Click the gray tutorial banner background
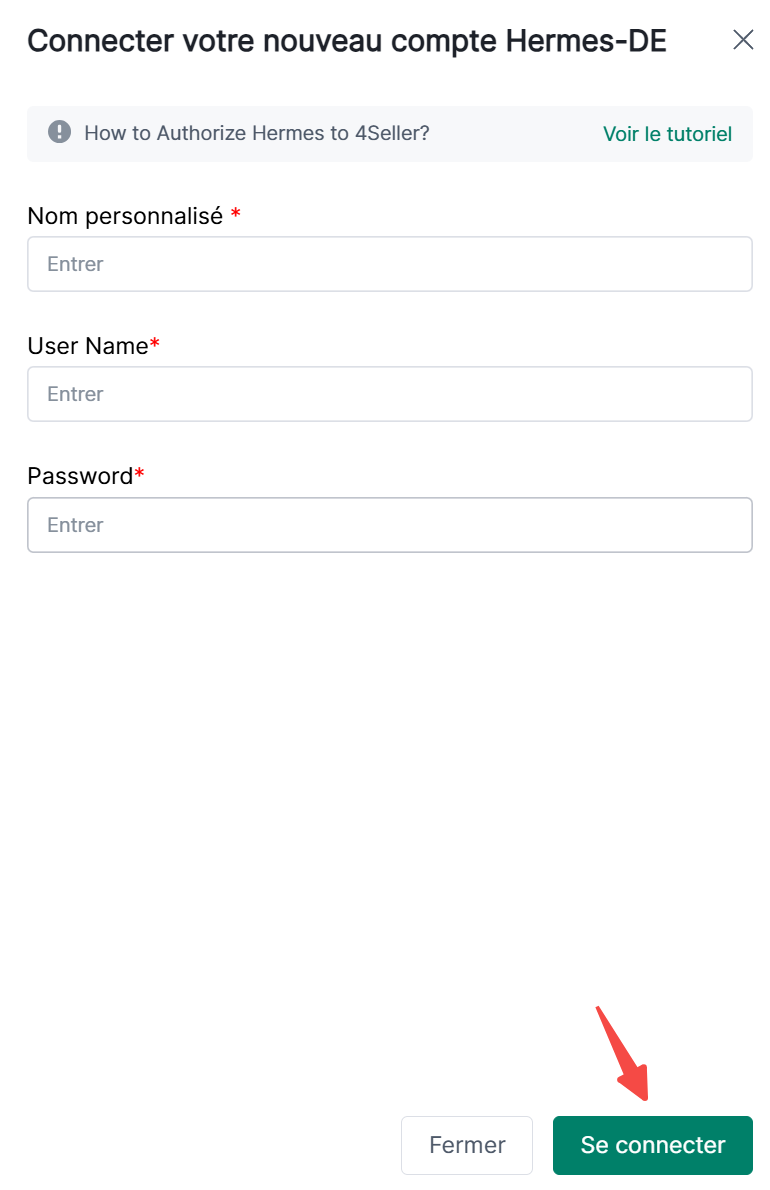The image size is (770, 1190). [x=515, y=134]
